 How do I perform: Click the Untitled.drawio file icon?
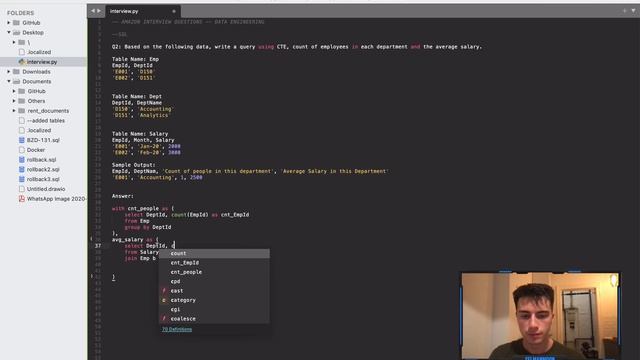pyautogui.click(x=22, y=189)
